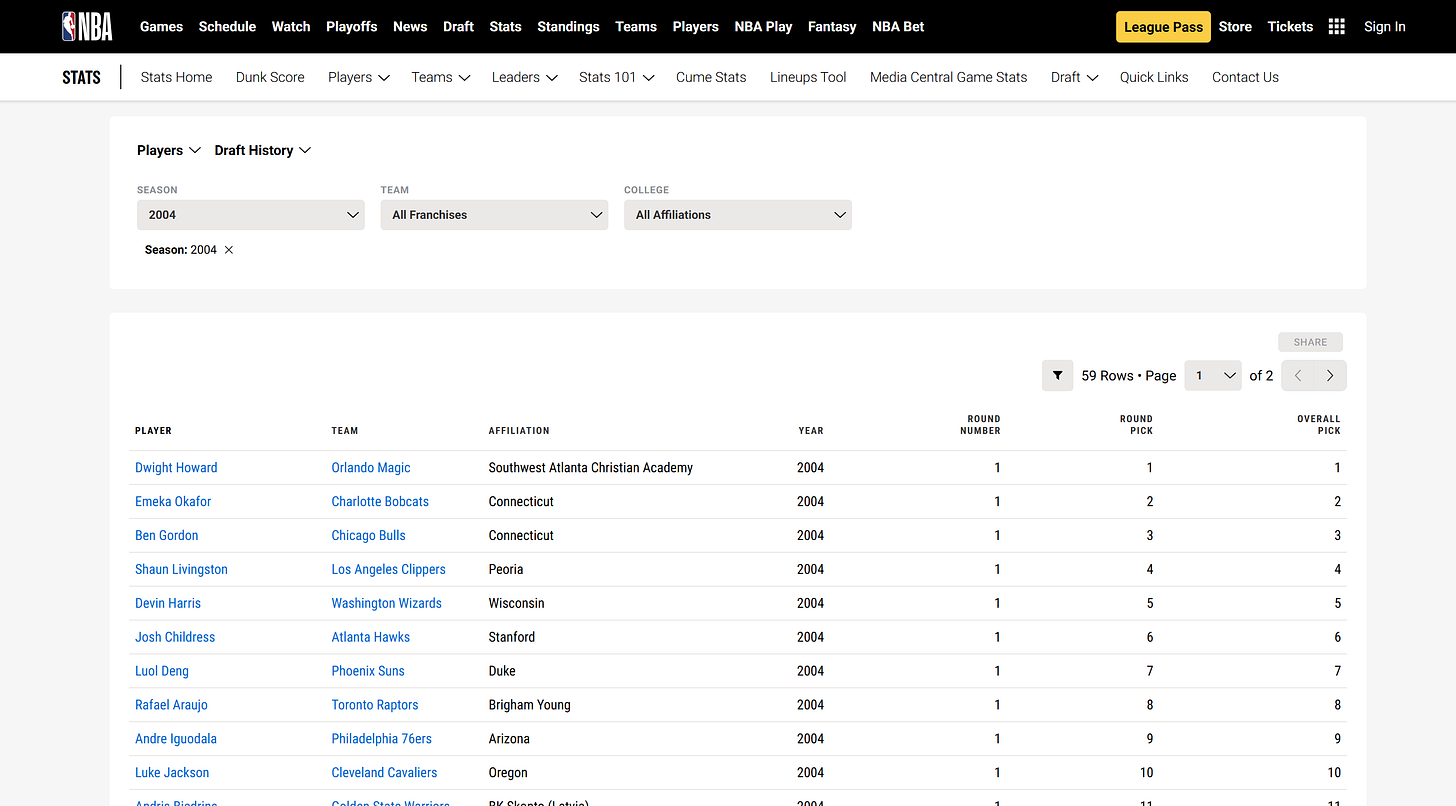This screenshot has width=1456, height=806.
Task: Sort by AFFILIATION column header
Action: [519, 431]
